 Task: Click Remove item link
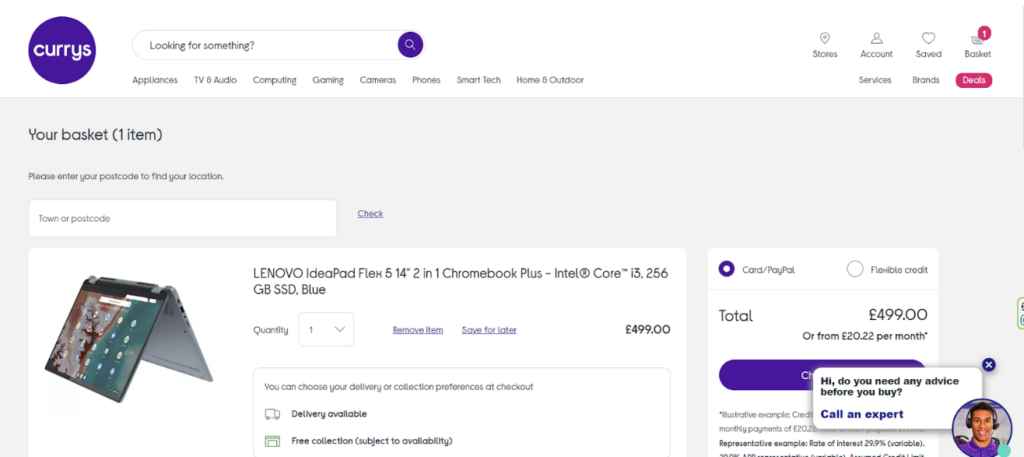click(418, 330)
